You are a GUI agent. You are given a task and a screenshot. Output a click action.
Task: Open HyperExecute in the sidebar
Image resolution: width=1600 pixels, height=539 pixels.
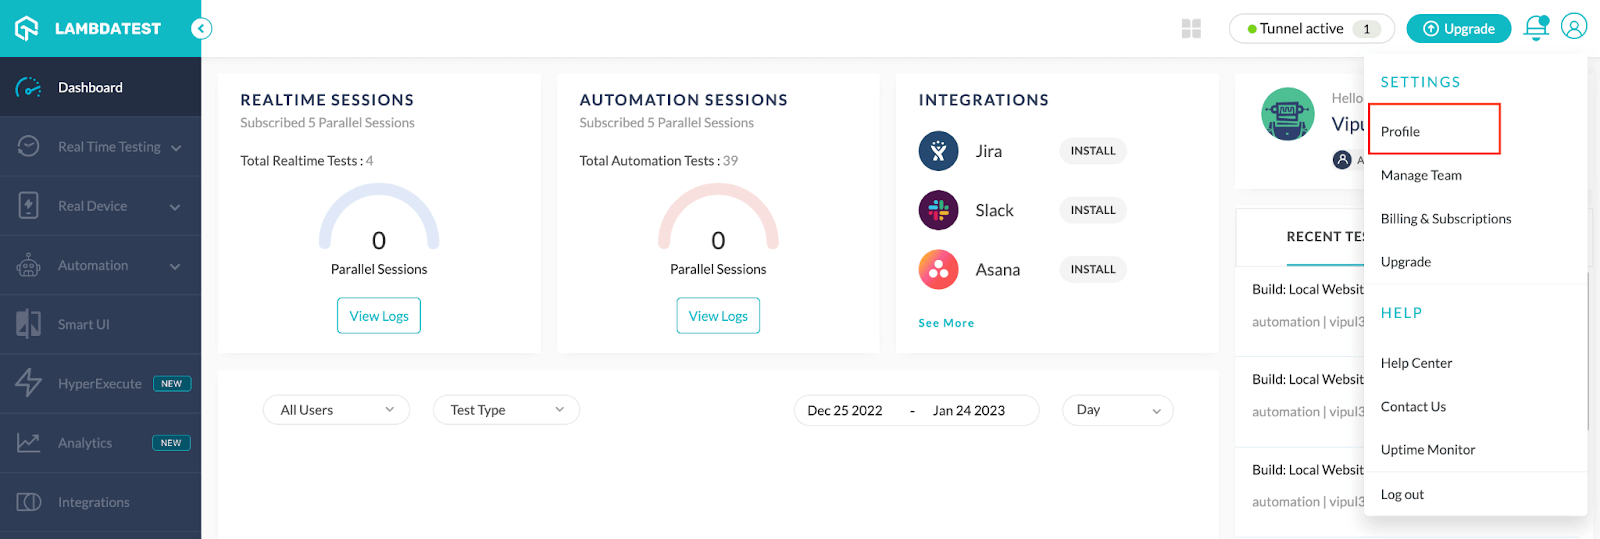coord(100,383)
